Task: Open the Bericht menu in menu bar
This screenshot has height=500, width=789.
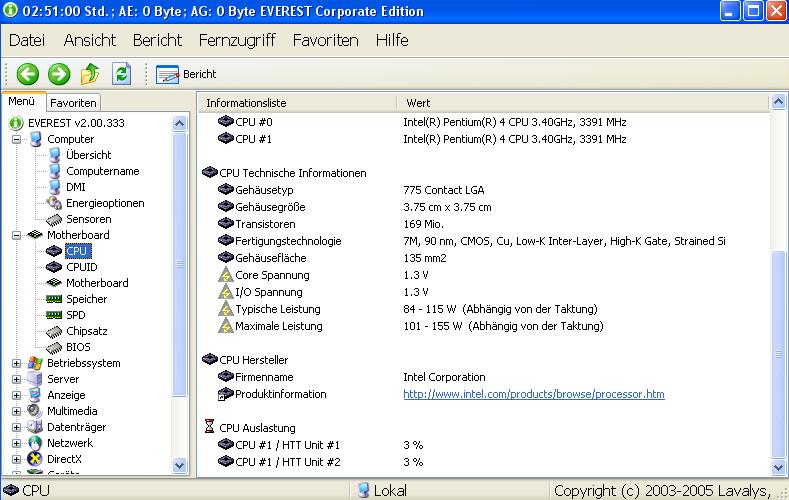Action: click(157, 40)
